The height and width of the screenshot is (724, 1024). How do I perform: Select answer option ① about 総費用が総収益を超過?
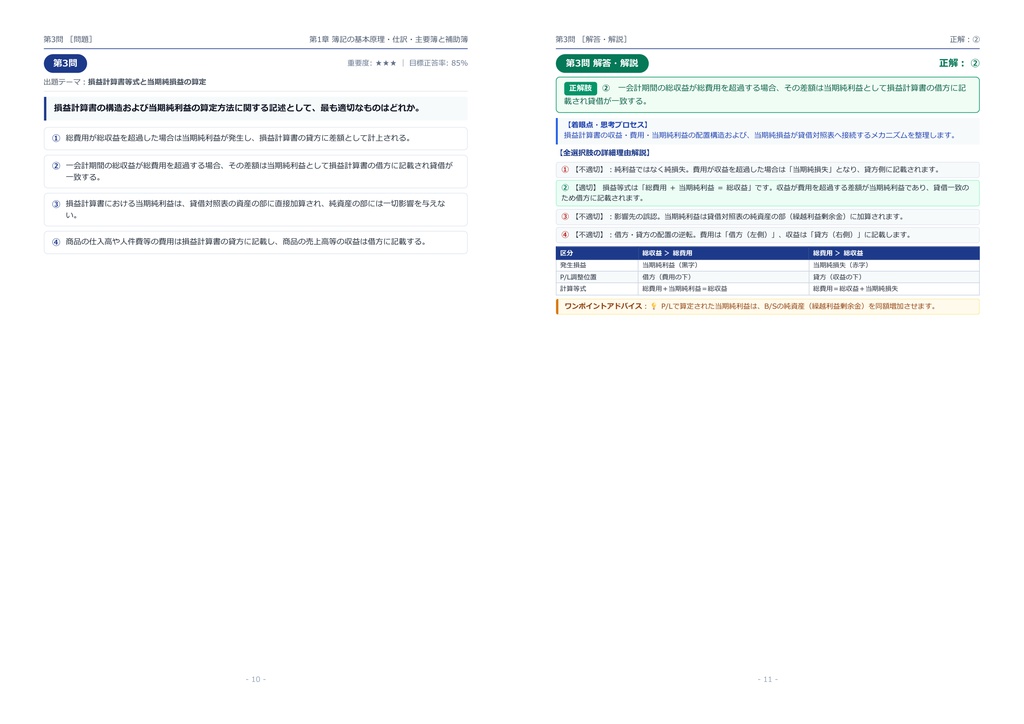[x=255, y=138]
